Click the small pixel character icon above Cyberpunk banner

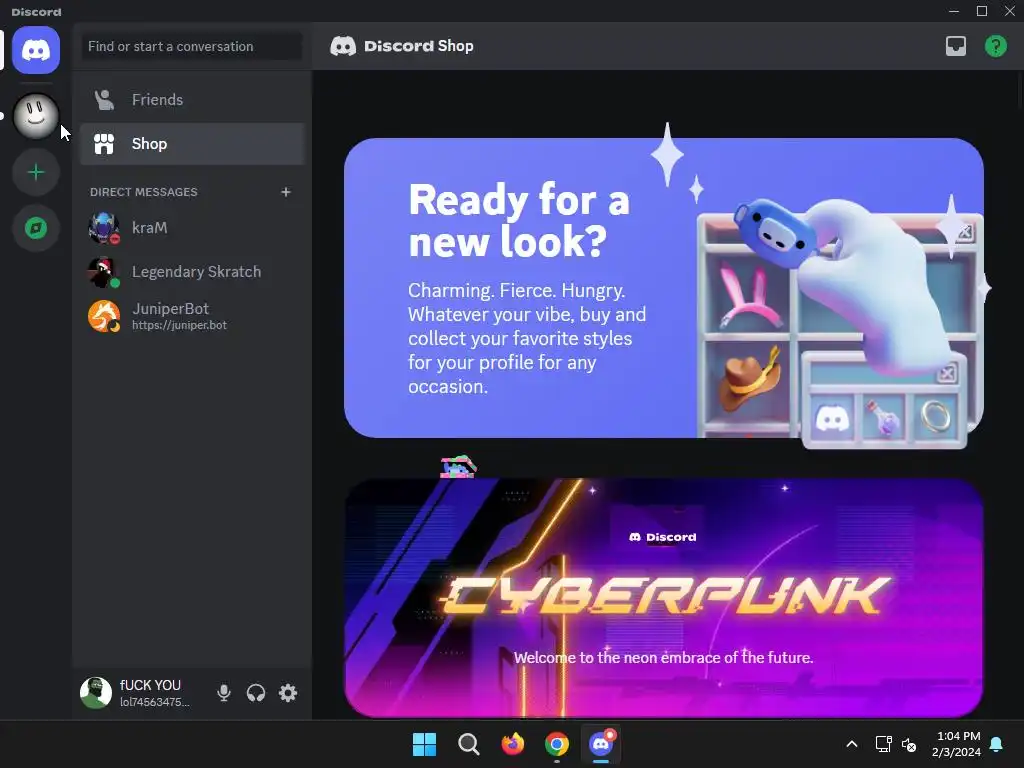[x=458, y=467]
